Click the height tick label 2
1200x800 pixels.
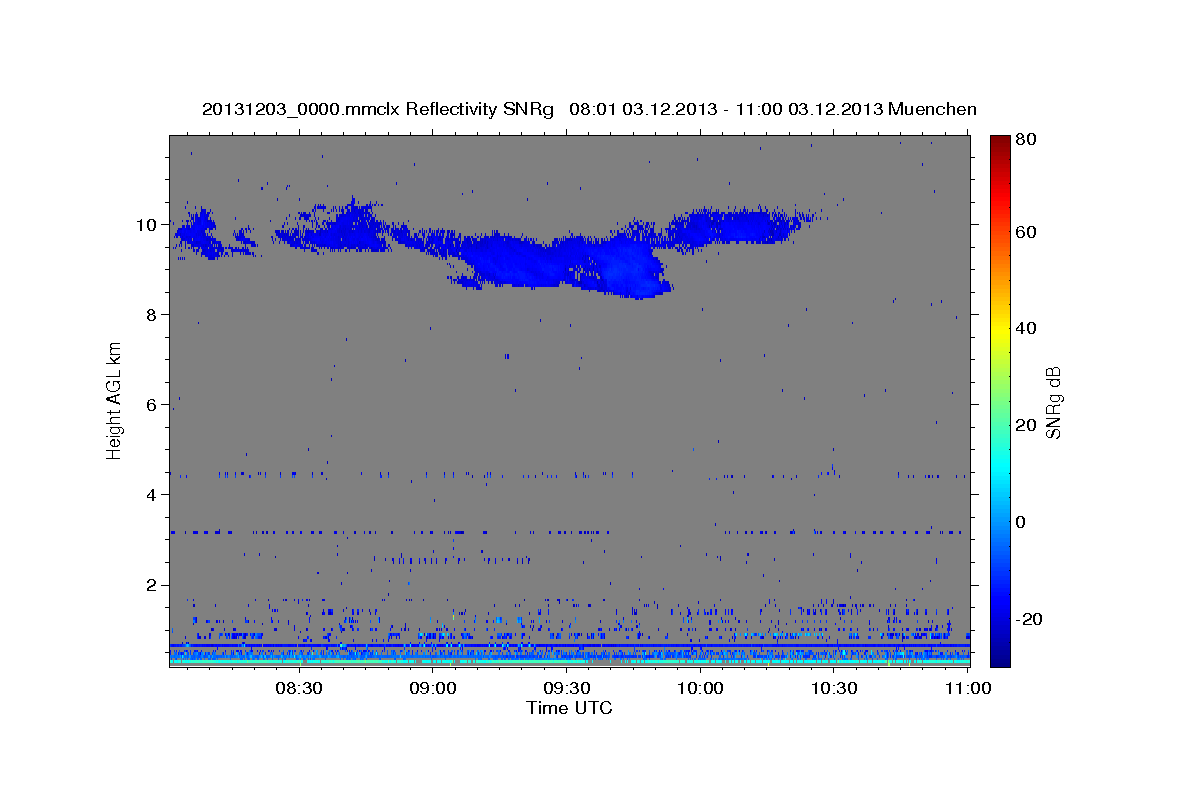(x=153, y=585)
